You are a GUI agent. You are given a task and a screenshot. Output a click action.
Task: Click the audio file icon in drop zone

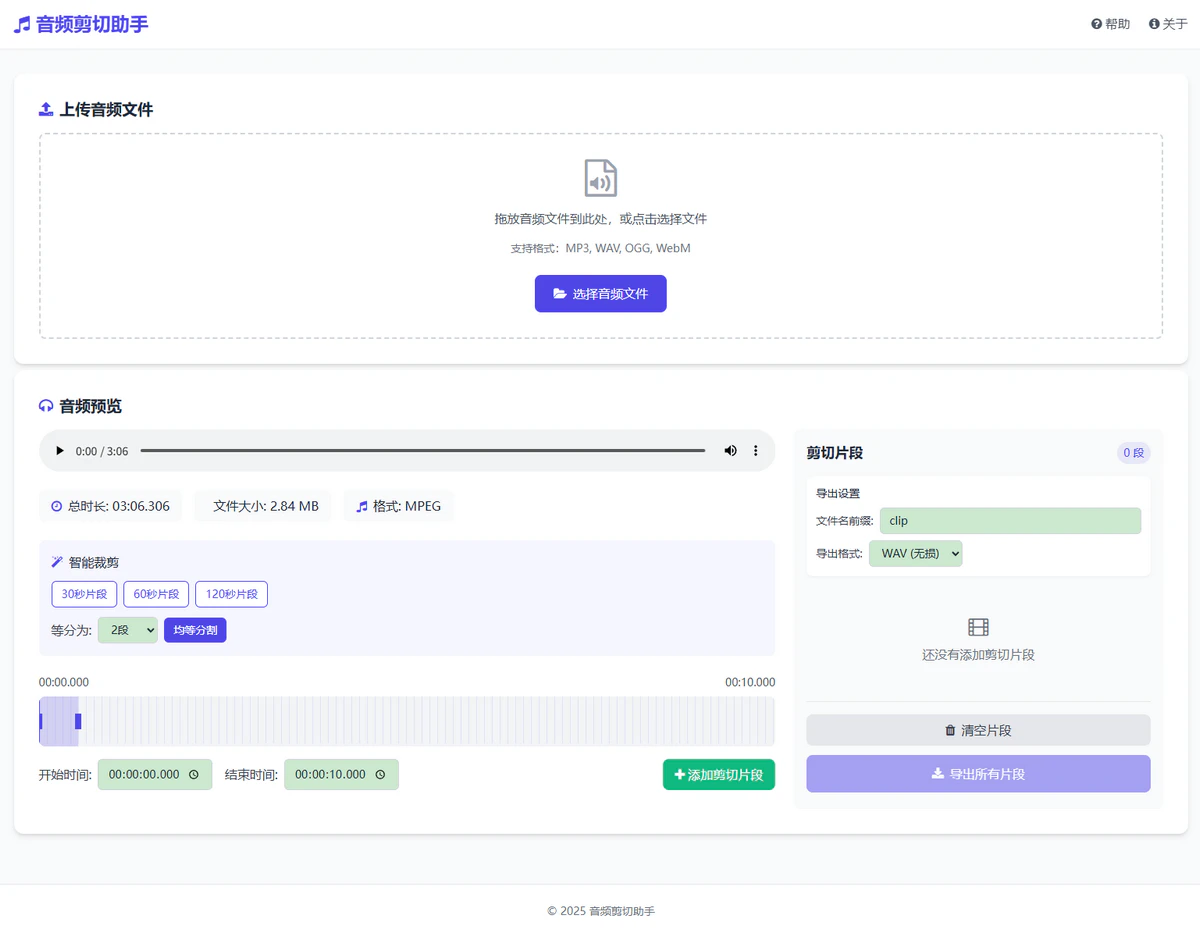point(600,178)
